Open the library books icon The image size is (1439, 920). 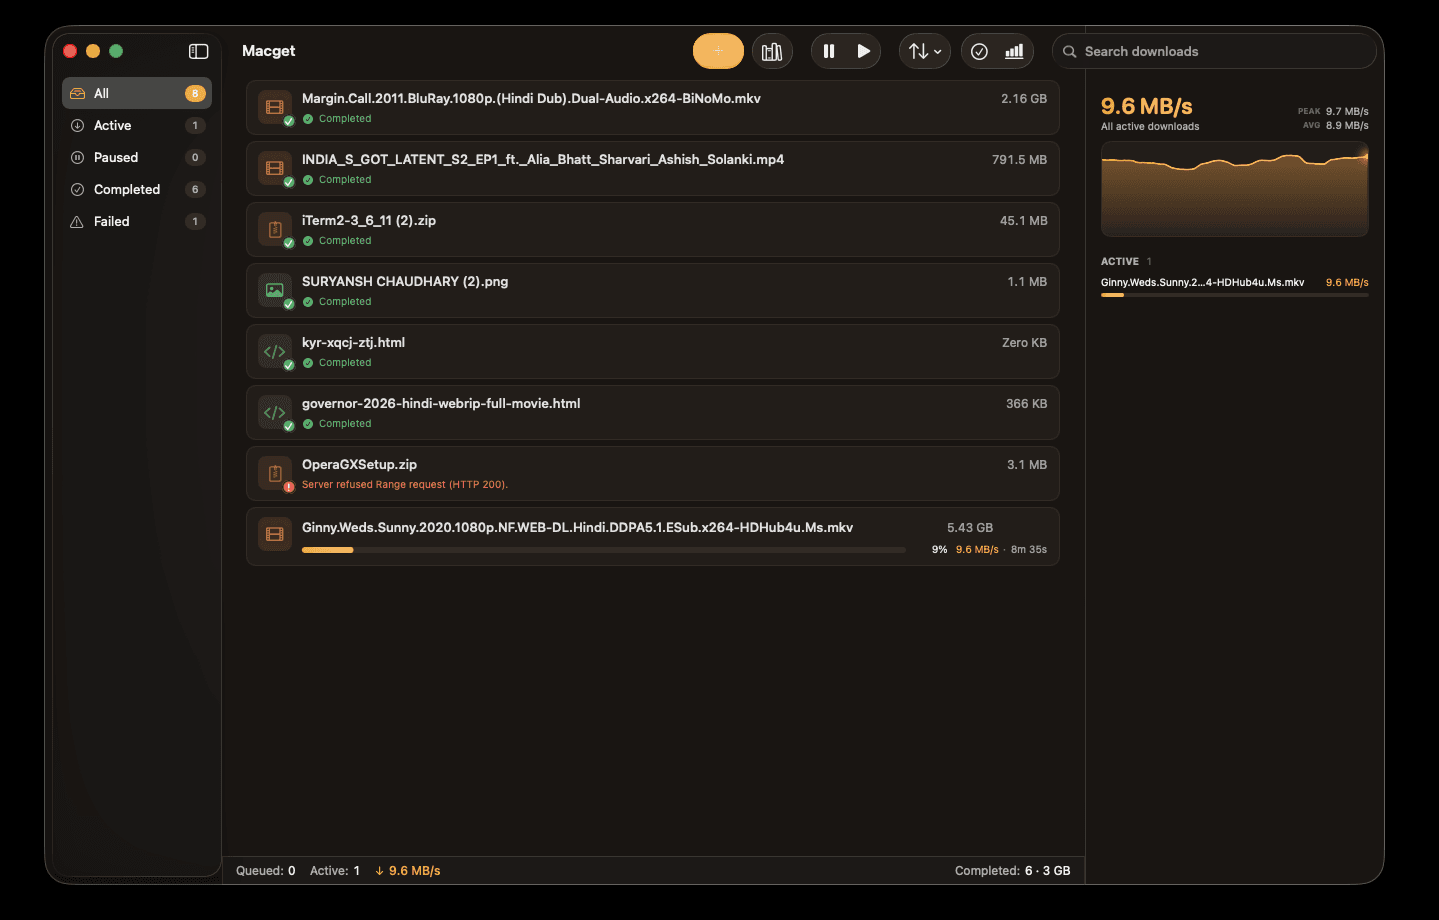coord(772,51)
